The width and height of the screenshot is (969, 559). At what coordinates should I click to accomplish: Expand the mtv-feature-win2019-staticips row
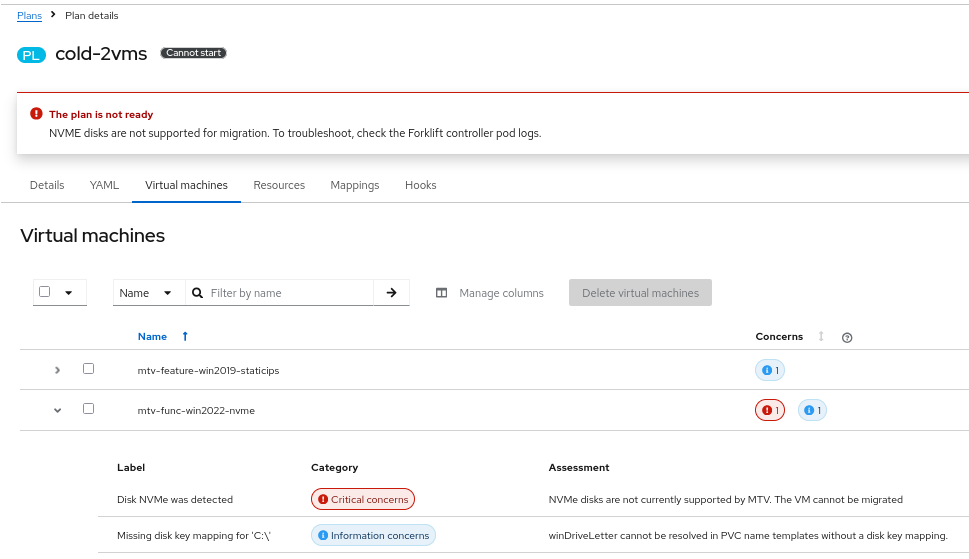(x=57, y=370)
